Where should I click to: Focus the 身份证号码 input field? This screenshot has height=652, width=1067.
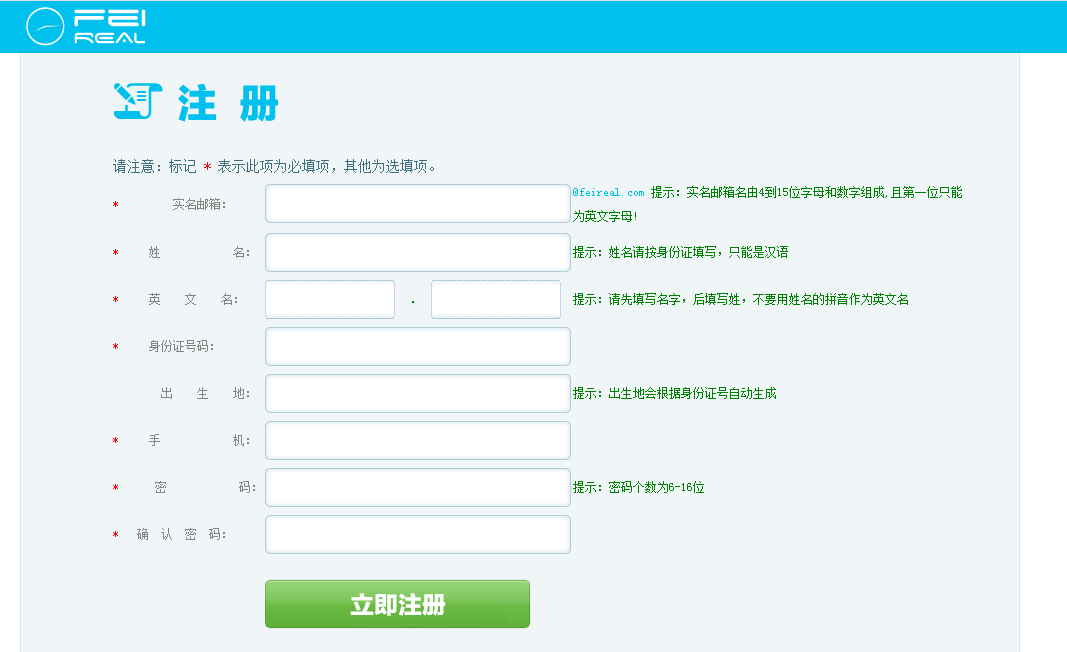tap(418, 346)
